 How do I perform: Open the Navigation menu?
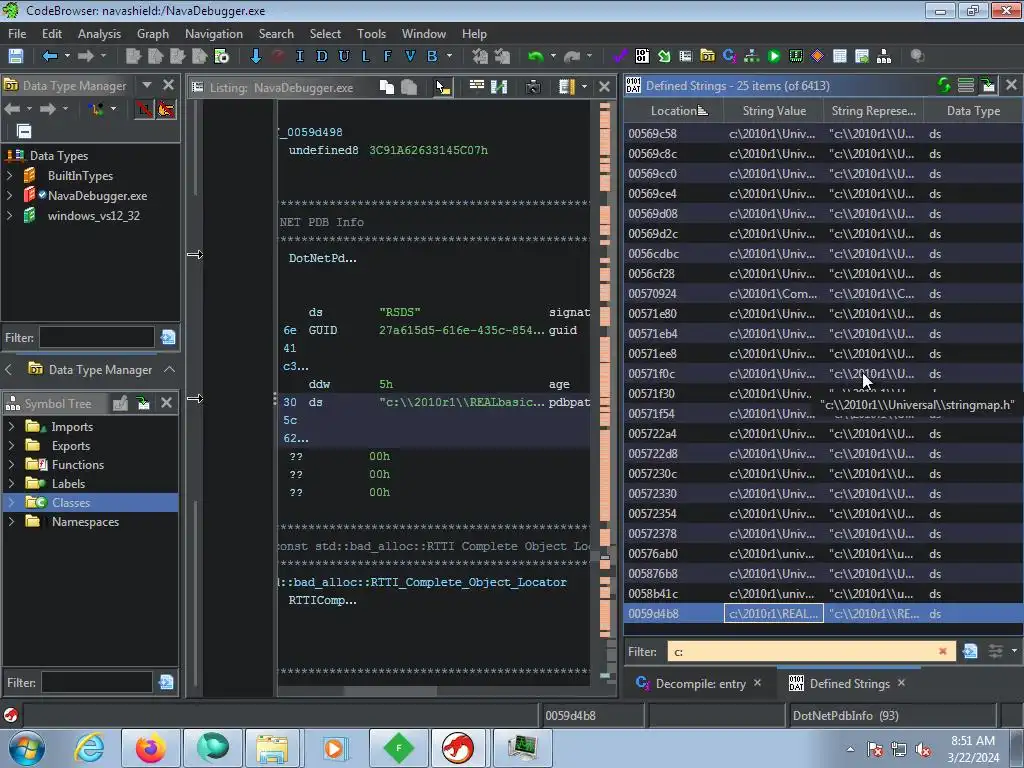(x=214, y=34)
